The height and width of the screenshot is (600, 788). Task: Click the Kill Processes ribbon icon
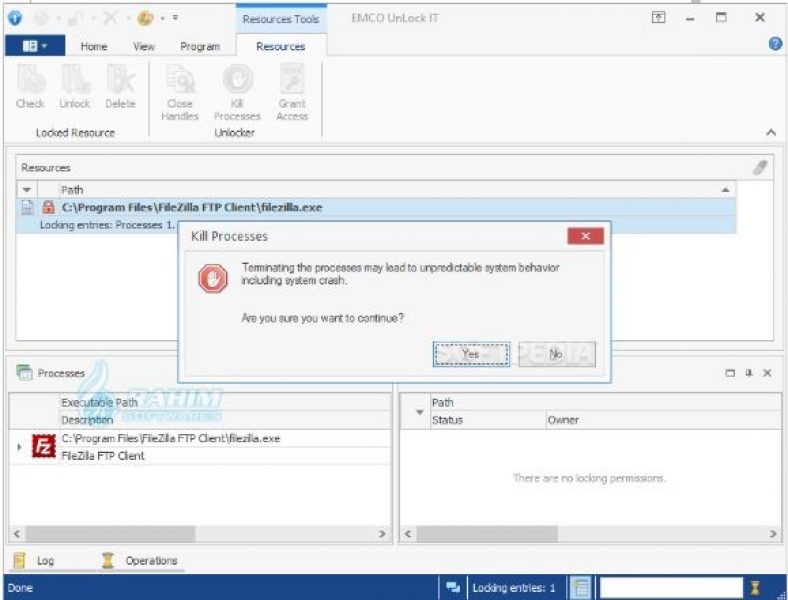pos(238,79)
